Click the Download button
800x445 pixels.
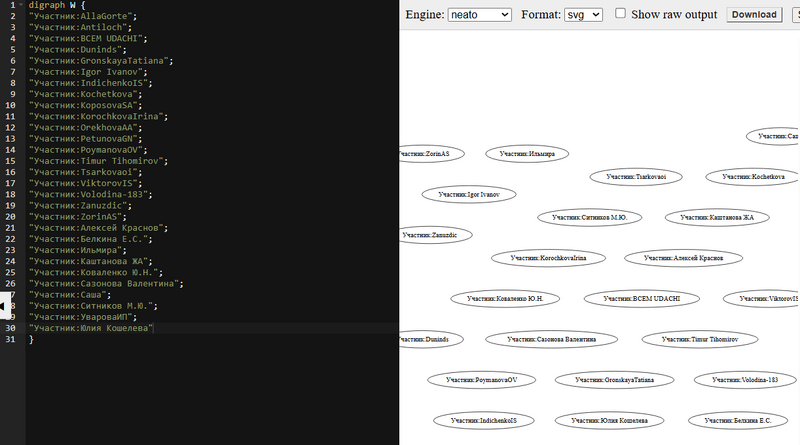(754, 15)
